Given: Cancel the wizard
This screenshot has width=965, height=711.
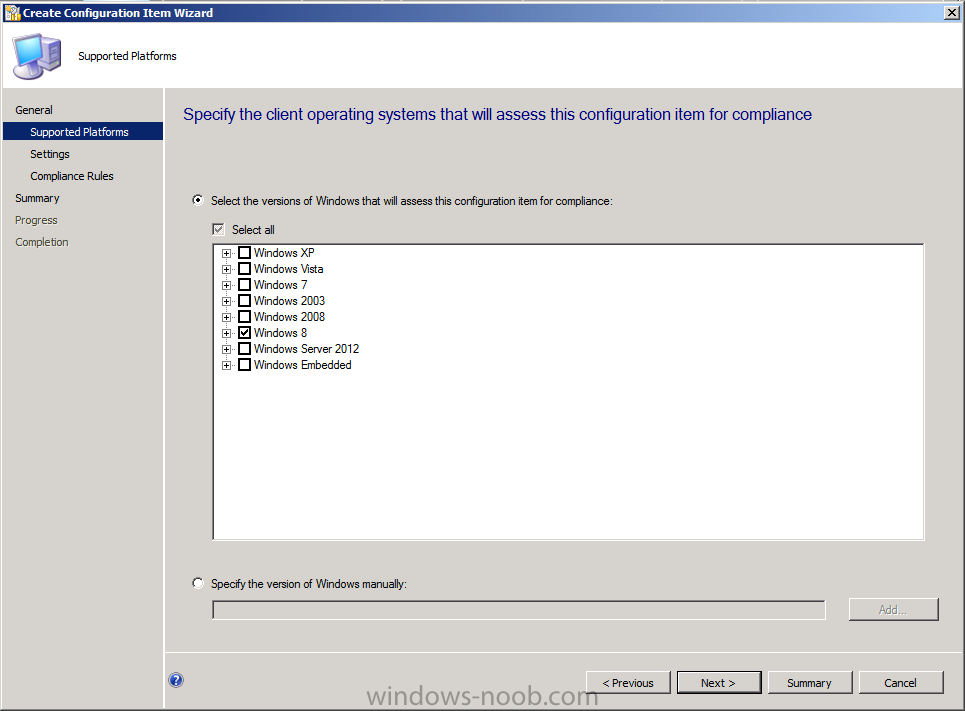Looking at the screenshot, I should coord(900,683).
